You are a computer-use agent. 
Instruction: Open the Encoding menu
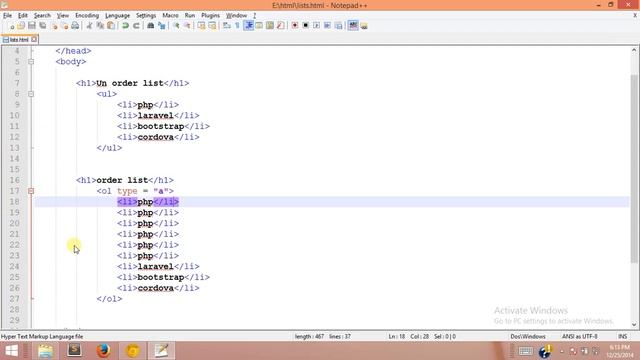(87, 16)
